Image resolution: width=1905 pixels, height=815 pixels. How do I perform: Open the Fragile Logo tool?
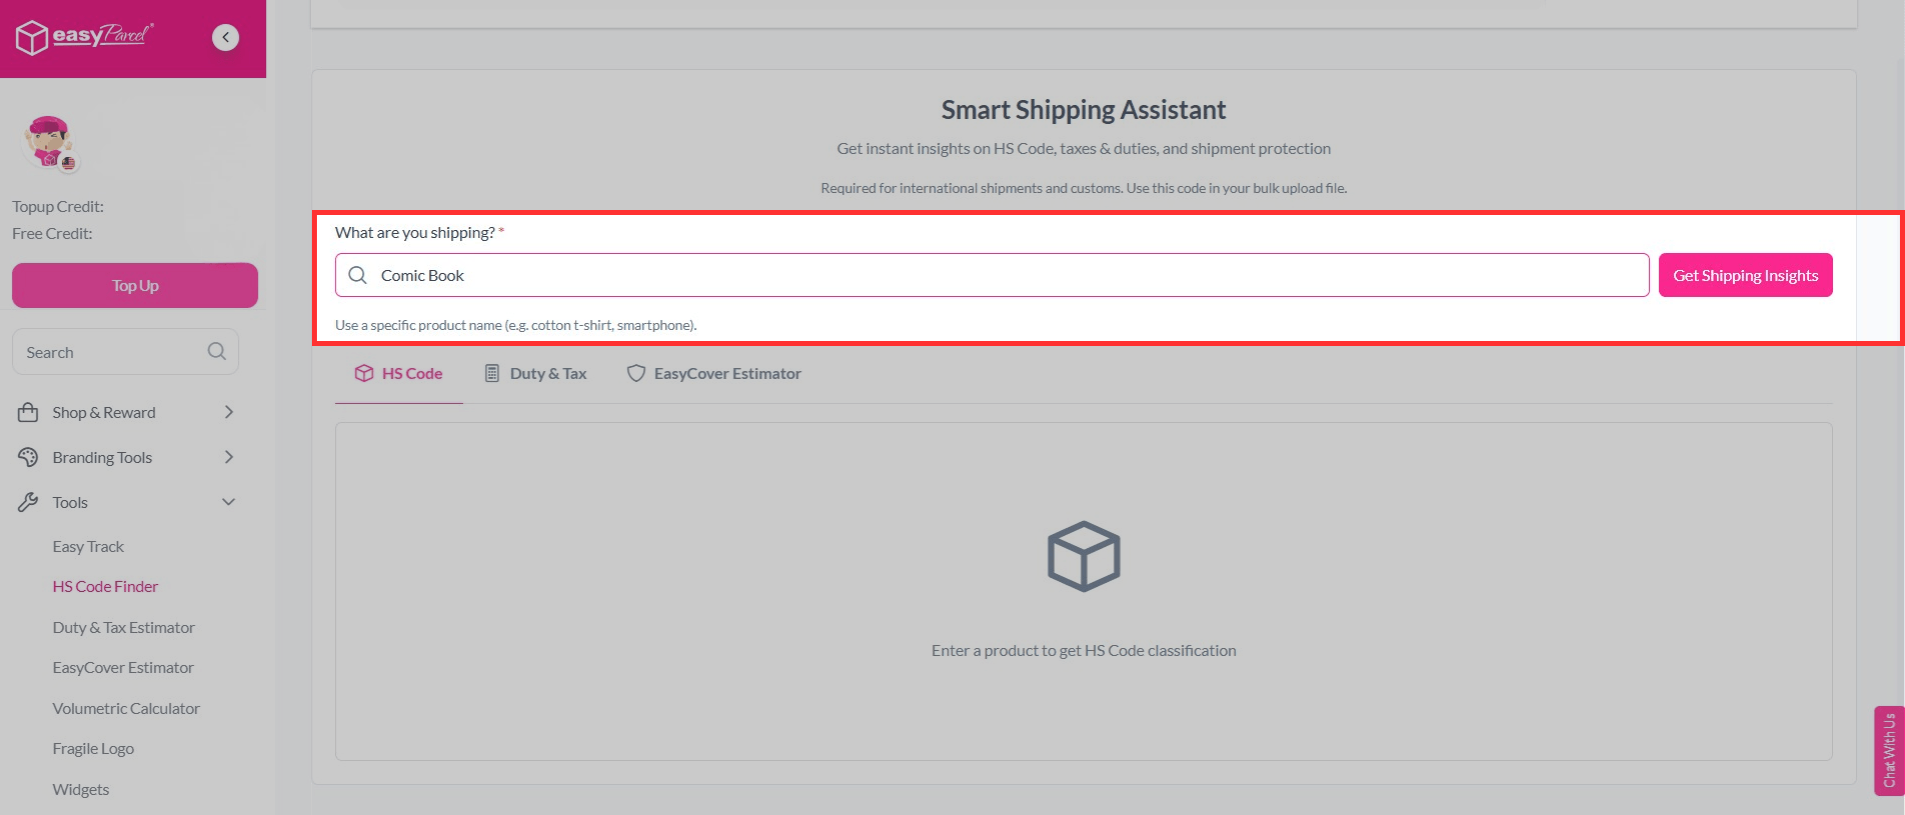pyautogui.click(x=93, y=748)
